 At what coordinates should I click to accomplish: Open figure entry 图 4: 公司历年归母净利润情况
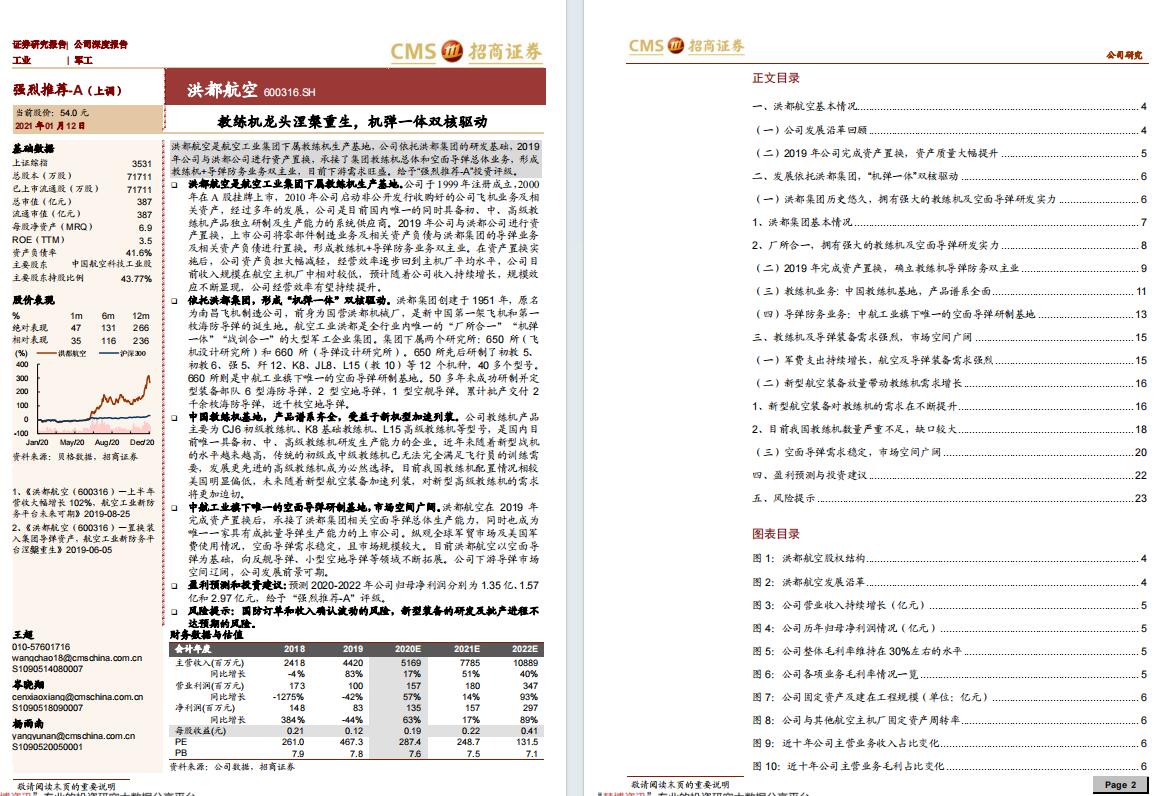click(949, 627)
